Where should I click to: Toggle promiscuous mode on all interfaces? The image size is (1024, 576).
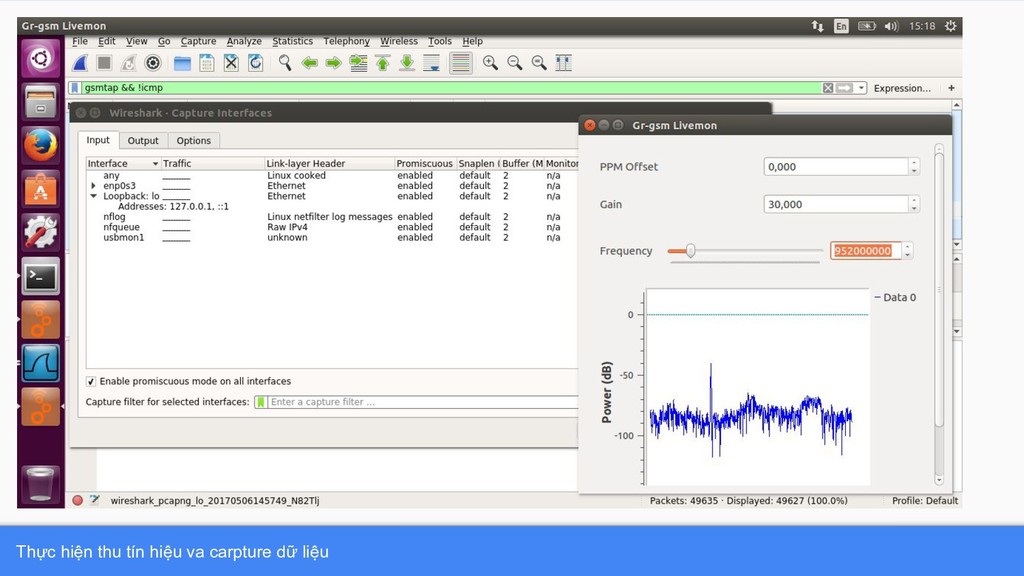91,381
